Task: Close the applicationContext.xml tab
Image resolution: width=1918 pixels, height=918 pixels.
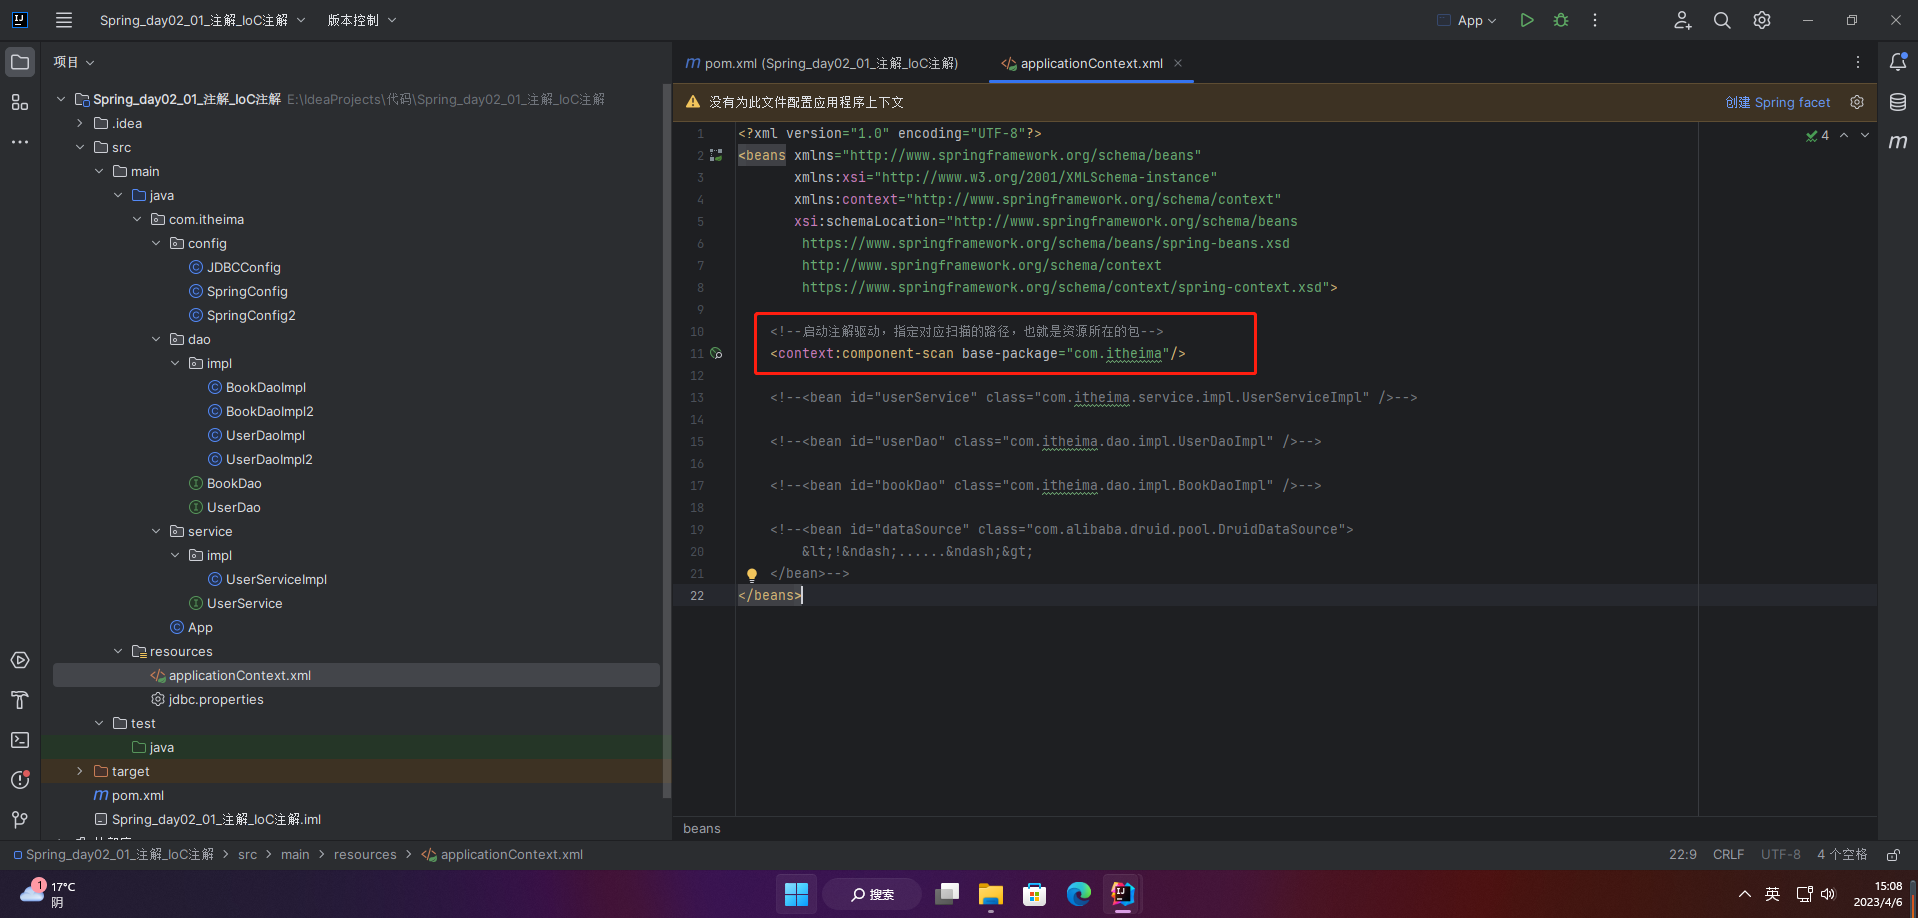Action: pos(1178,63)
